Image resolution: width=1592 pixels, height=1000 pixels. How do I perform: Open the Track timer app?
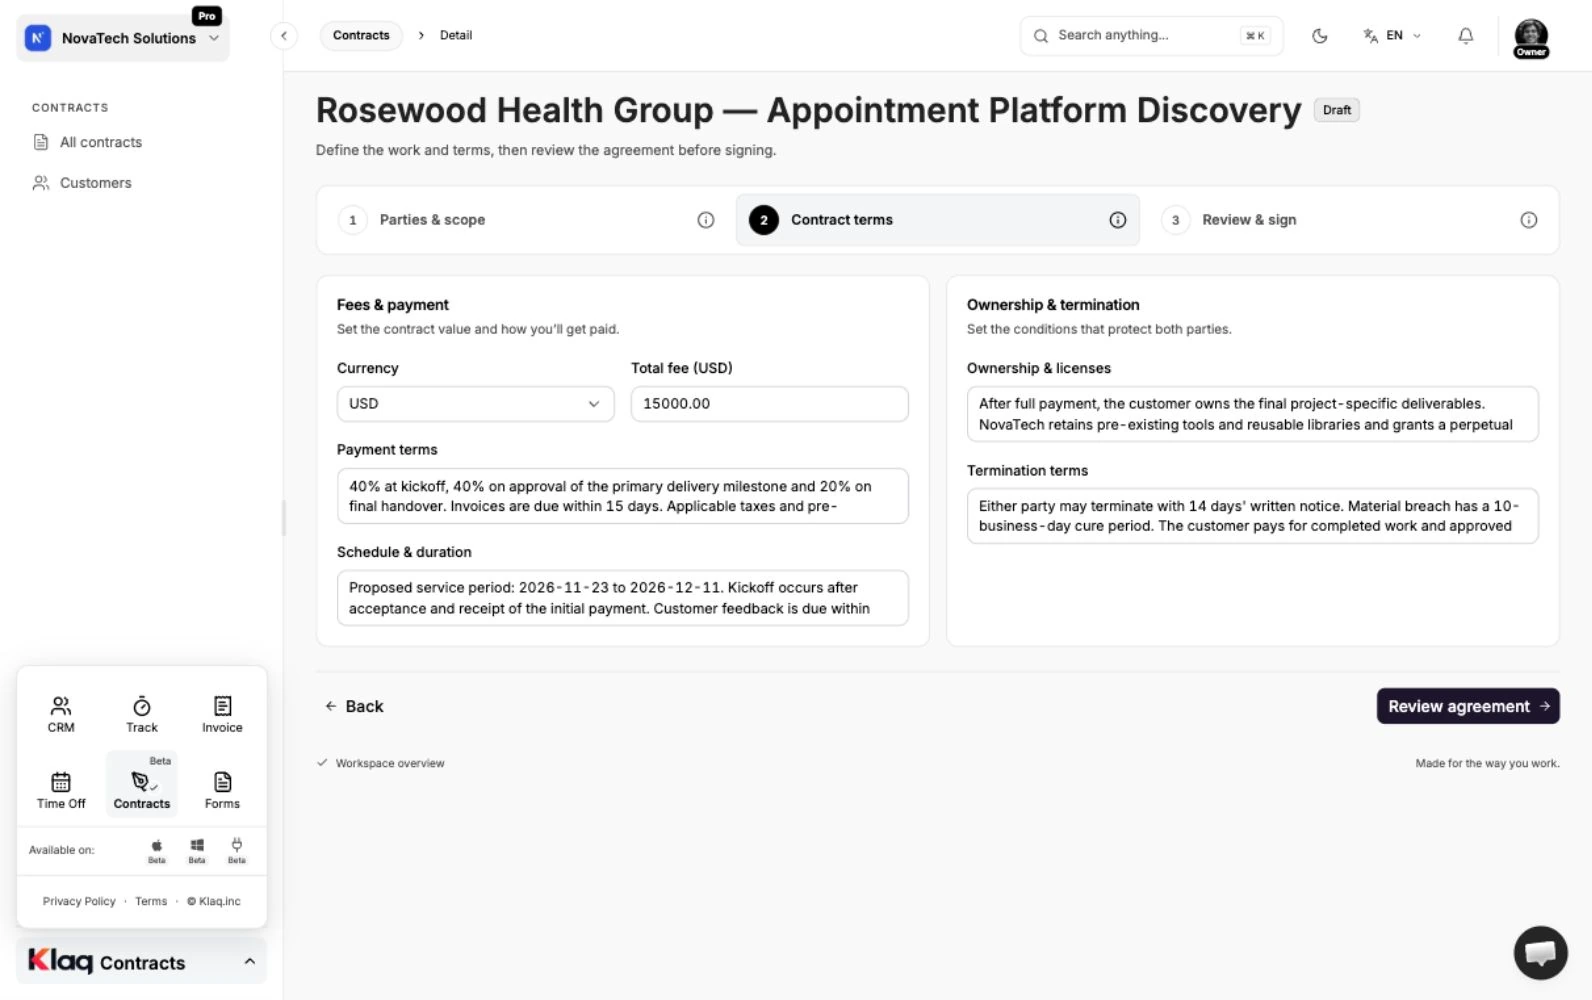point(142,714)
